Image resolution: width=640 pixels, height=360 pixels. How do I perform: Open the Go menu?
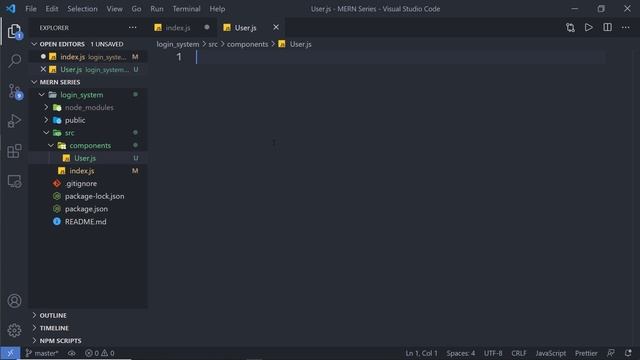tap(136, 9)
